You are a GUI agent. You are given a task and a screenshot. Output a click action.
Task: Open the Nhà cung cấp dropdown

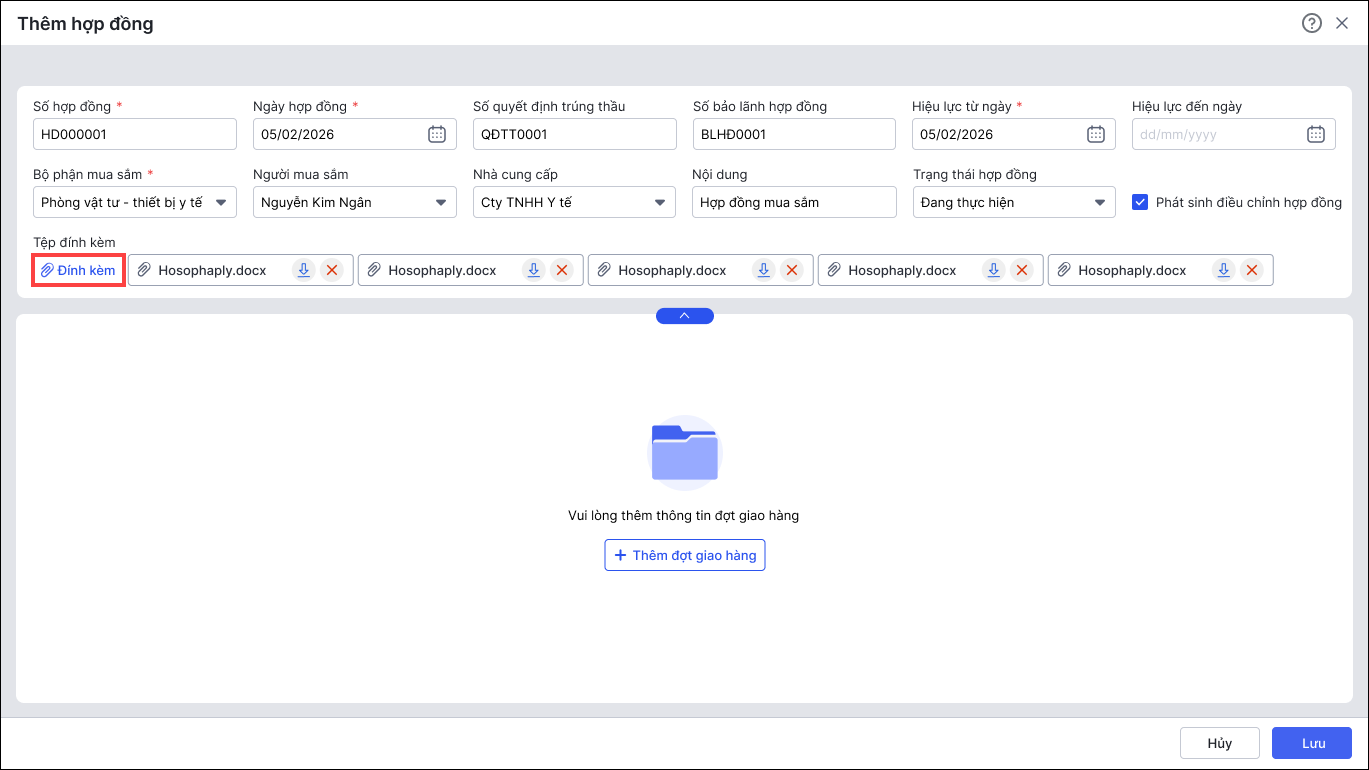660,202
